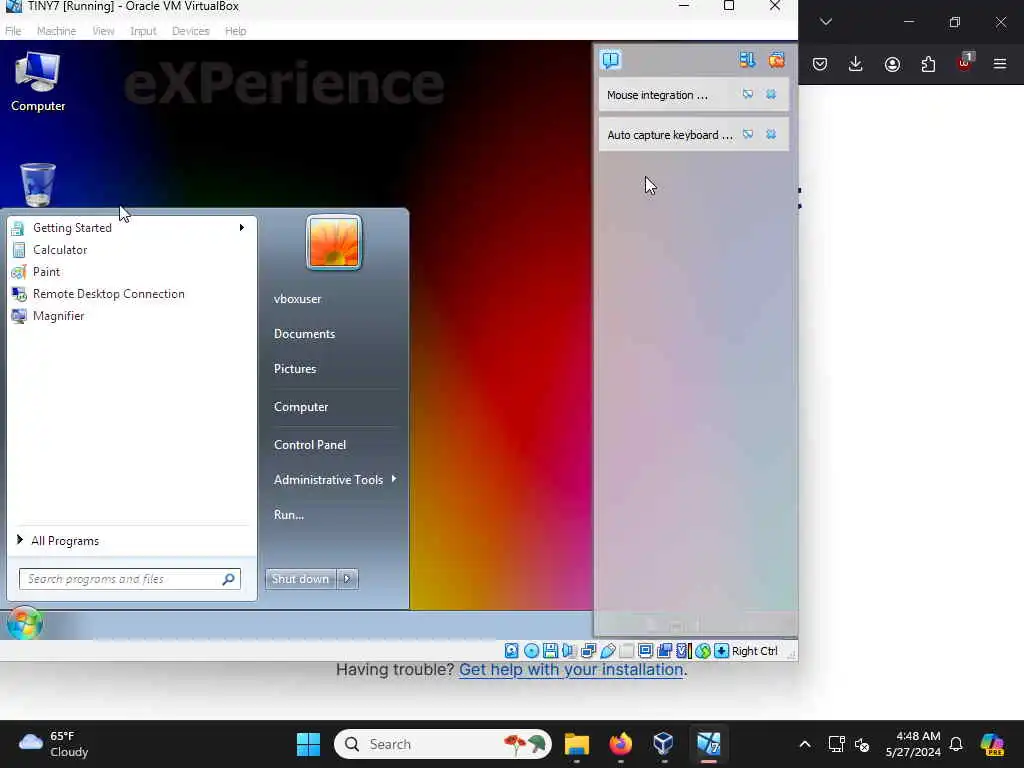
Task: Open Windows 11 Start button on taskbar
Action: [x=308, y=744]
